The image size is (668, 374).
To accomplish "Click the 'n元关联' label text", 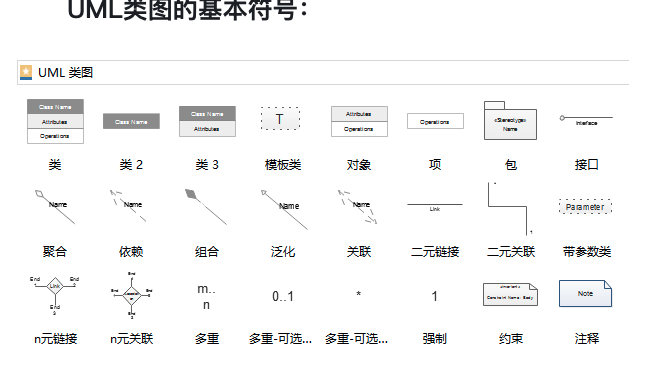I will [131, 339].
